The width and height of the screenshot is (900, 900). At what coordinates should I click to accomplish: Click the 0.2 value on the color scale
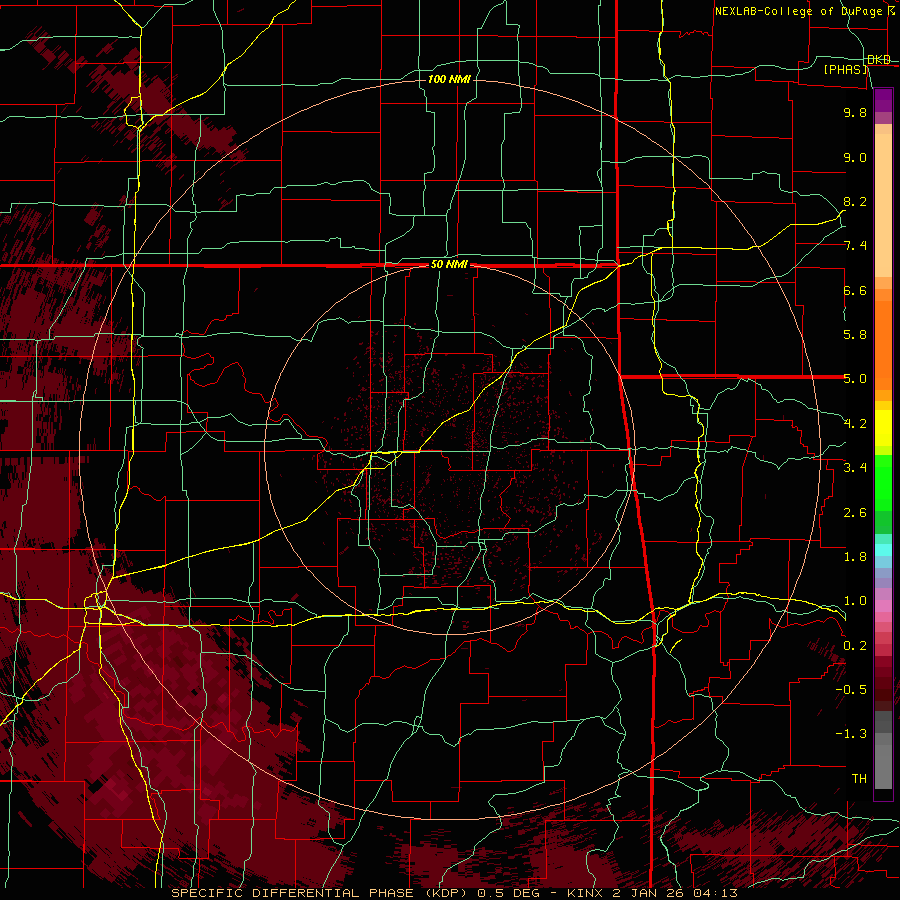pyautogui.click(x=855, y=646)
